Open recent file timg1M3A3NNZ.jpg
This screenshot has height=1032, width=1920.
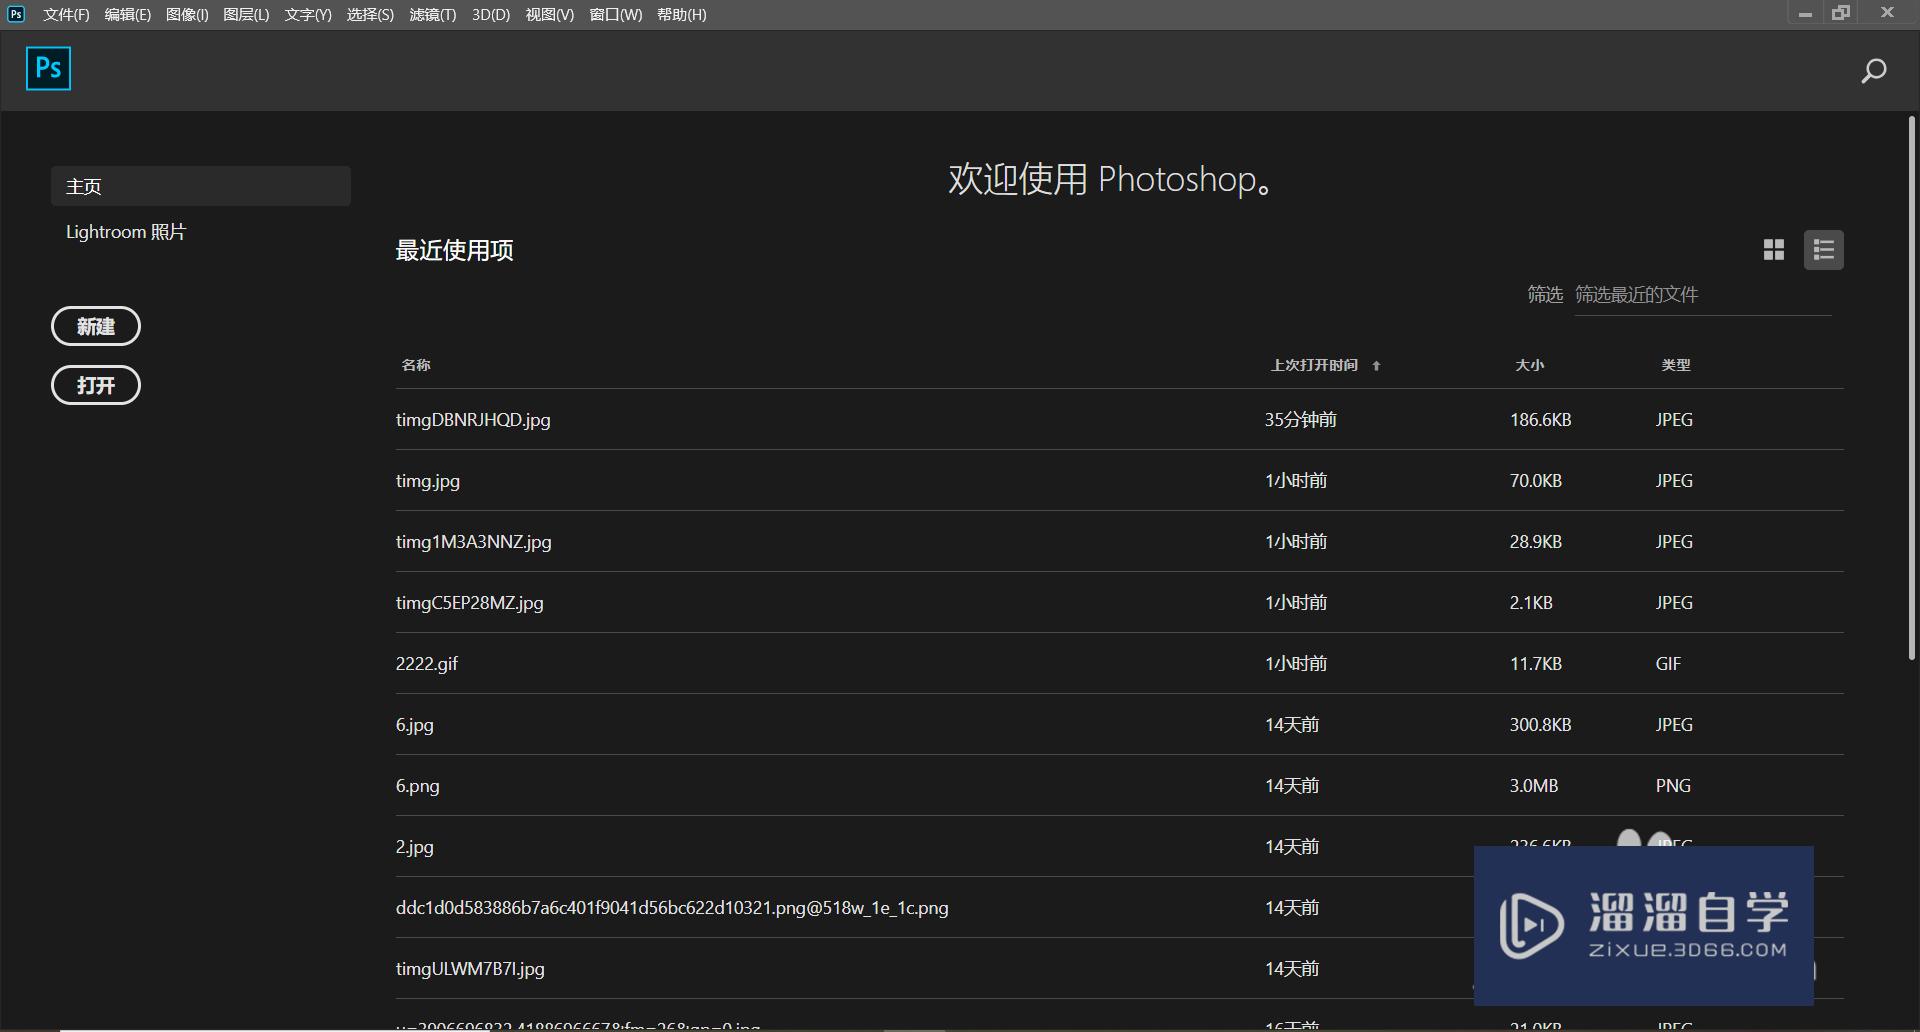click(x=474, y=542)
